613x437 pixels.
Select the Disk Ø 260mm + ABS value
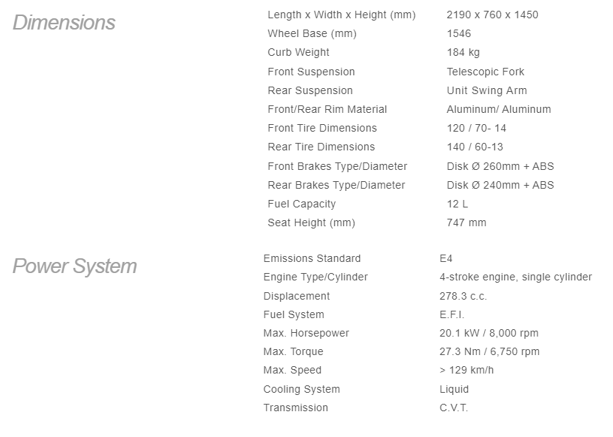coord(502,167)
